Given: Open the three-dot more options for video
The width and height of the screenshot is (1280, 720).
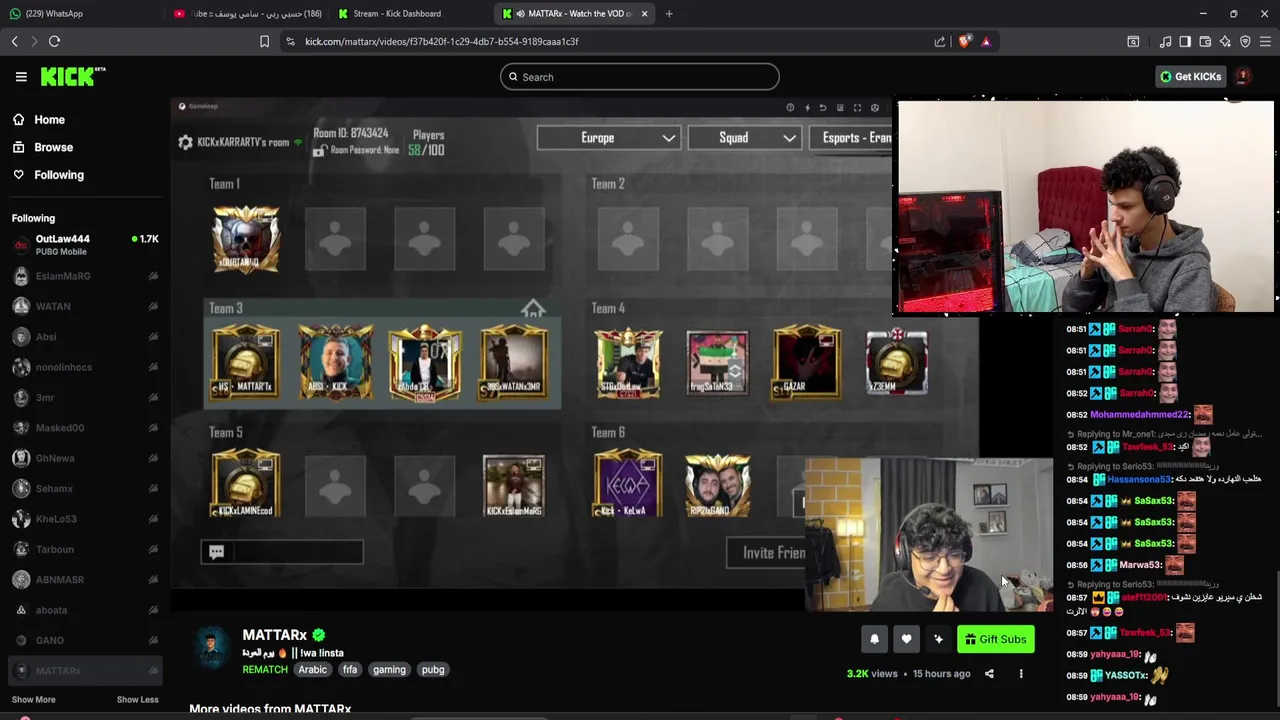Looking at the screenshot, I should [1021, 673].
